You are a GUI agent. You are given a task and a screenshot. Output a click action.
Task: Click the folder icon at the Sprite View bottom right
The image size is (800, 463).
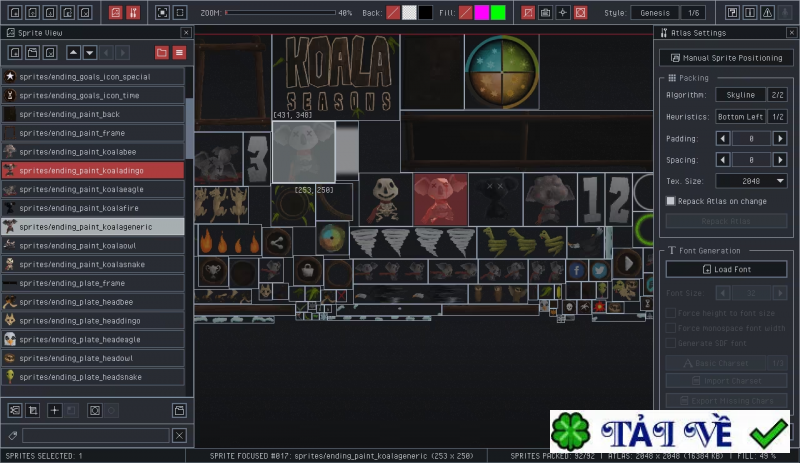(179, 410)
